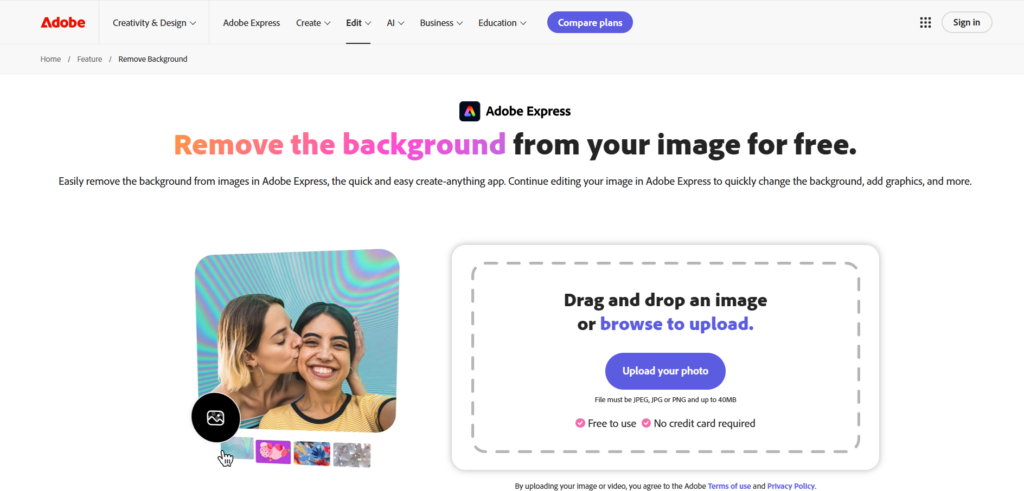Click the black image picker circle icon
The height and width of the screenshot is (491, 1024).
pos(216,418)
